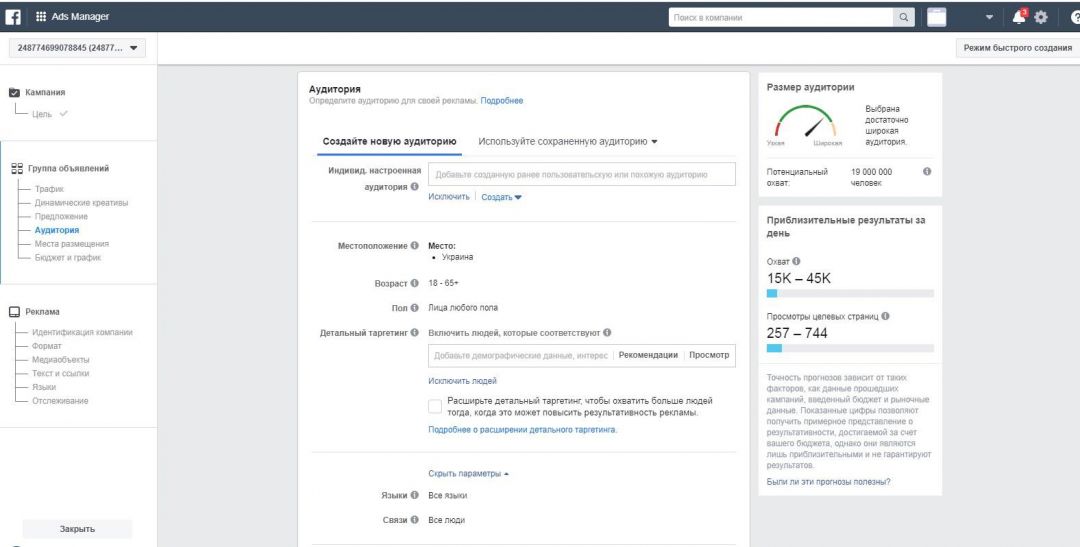Open the Ads Manager grid menu icon
This screenshot has height=547, width=1080.
coord(41,17)
